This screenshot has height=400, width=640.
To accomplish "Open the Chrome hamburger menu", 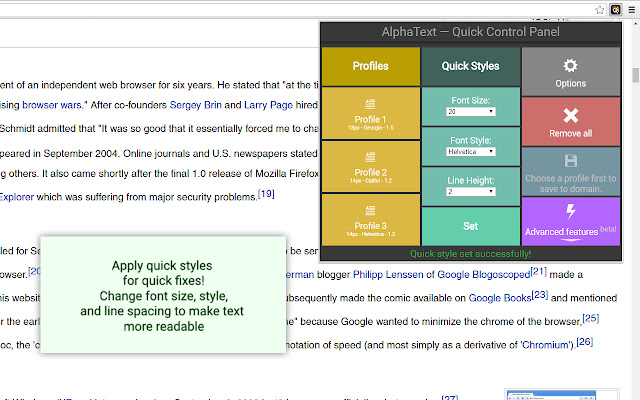I will click(631, 9).
